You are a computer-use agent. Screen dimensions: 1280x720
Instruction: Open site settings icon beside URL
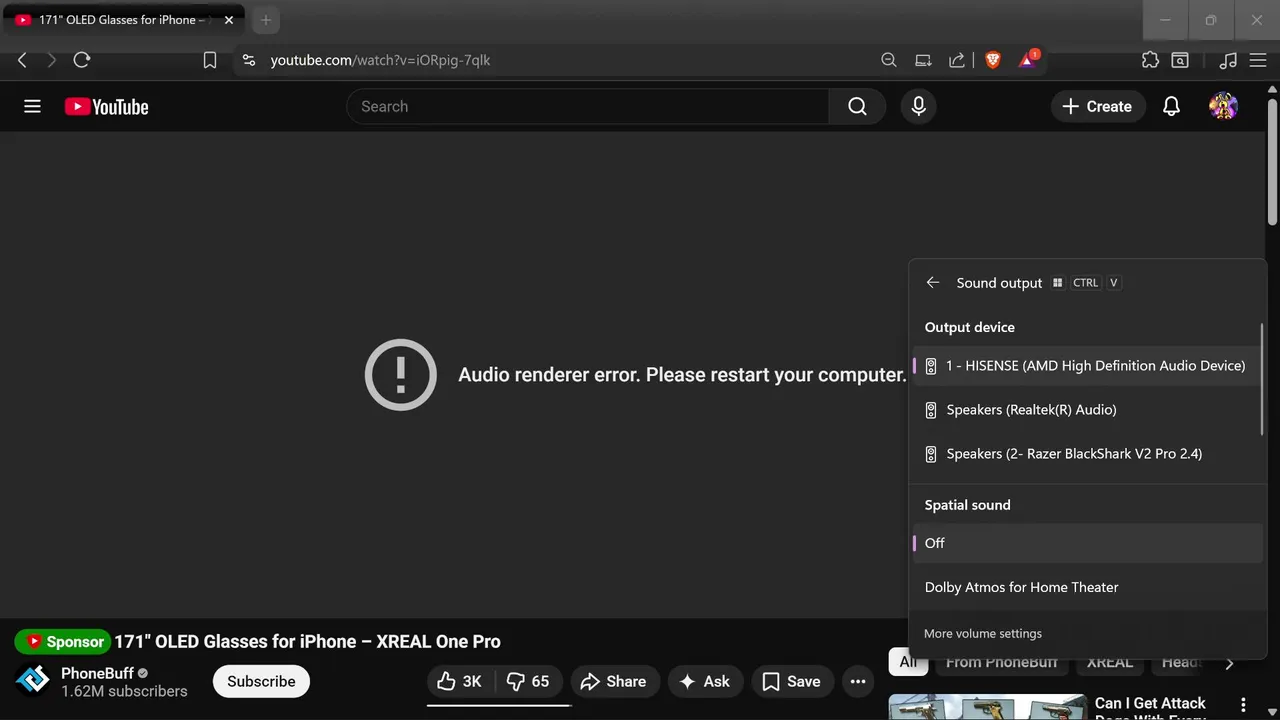coord(249,60)
